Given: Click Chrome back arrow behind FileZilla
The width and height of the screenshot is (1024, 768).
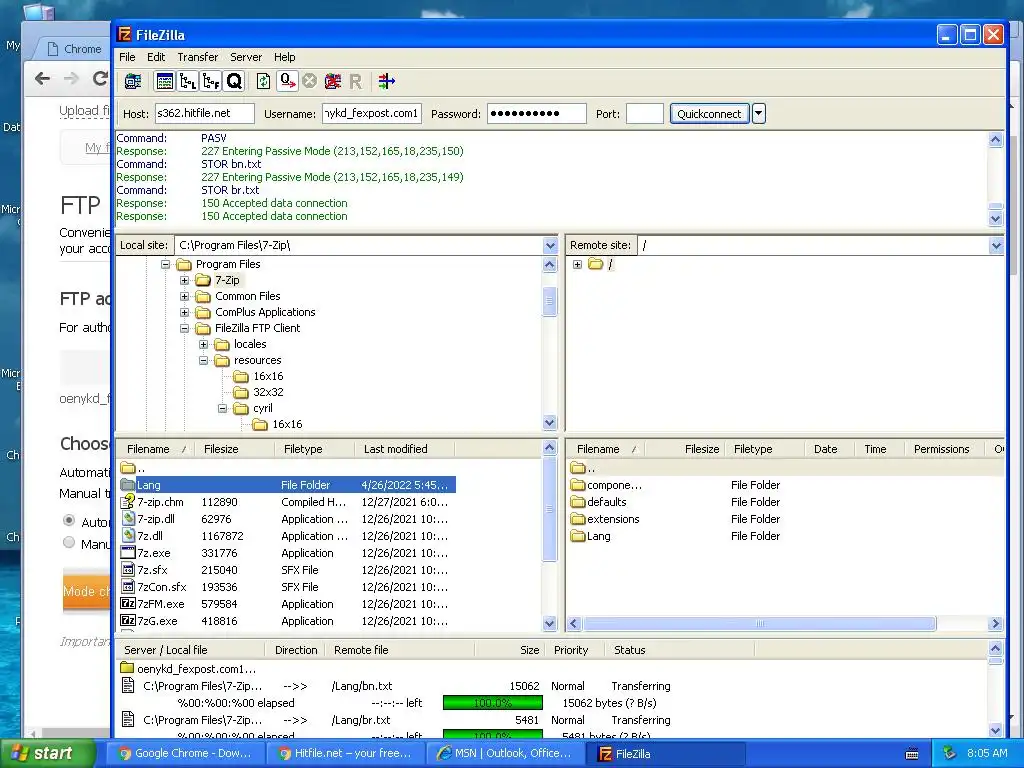Looking at the screenshot, I should tap(42, 79).
